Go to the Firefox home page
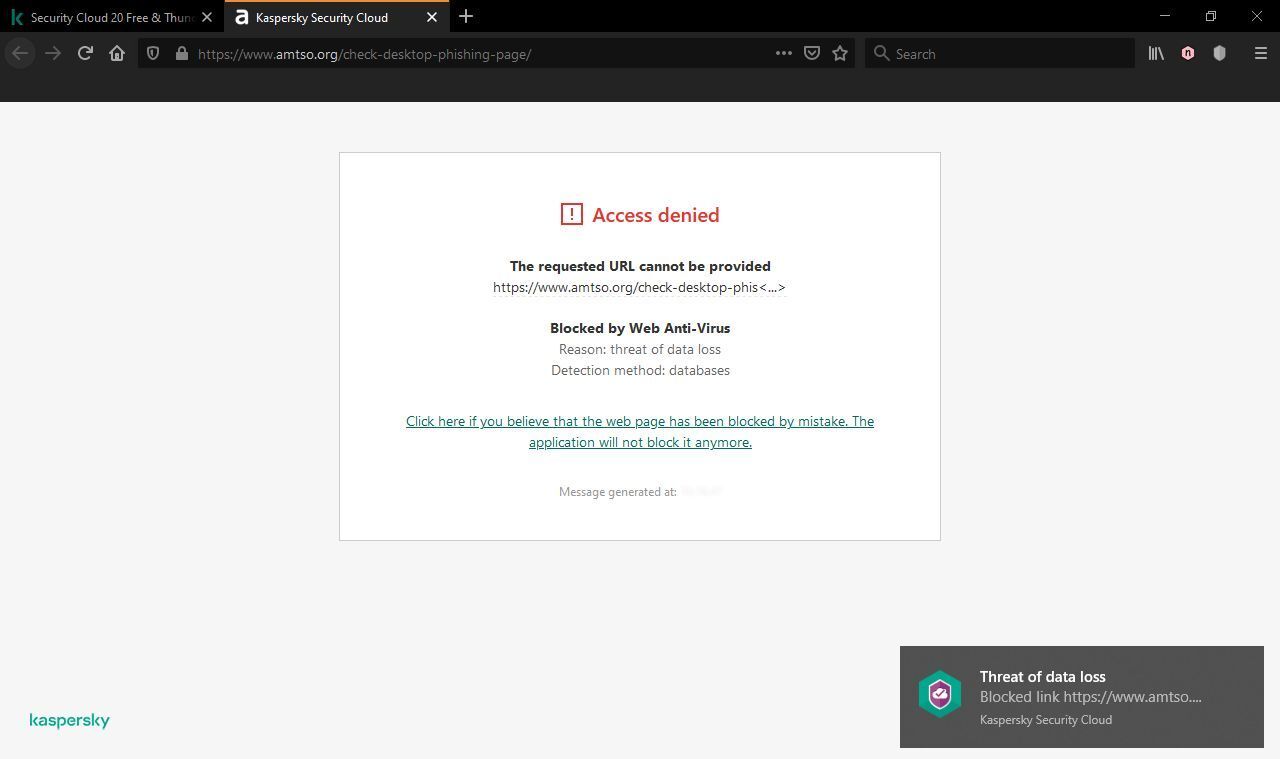Image resolution: width=1280 pixels, height=759 pixels. [117, 54]
